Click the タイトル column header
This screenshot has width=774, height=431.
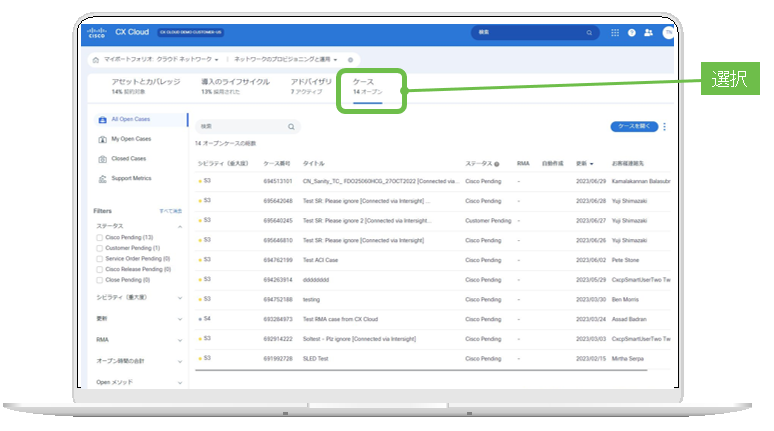click(x=313, y=164)
